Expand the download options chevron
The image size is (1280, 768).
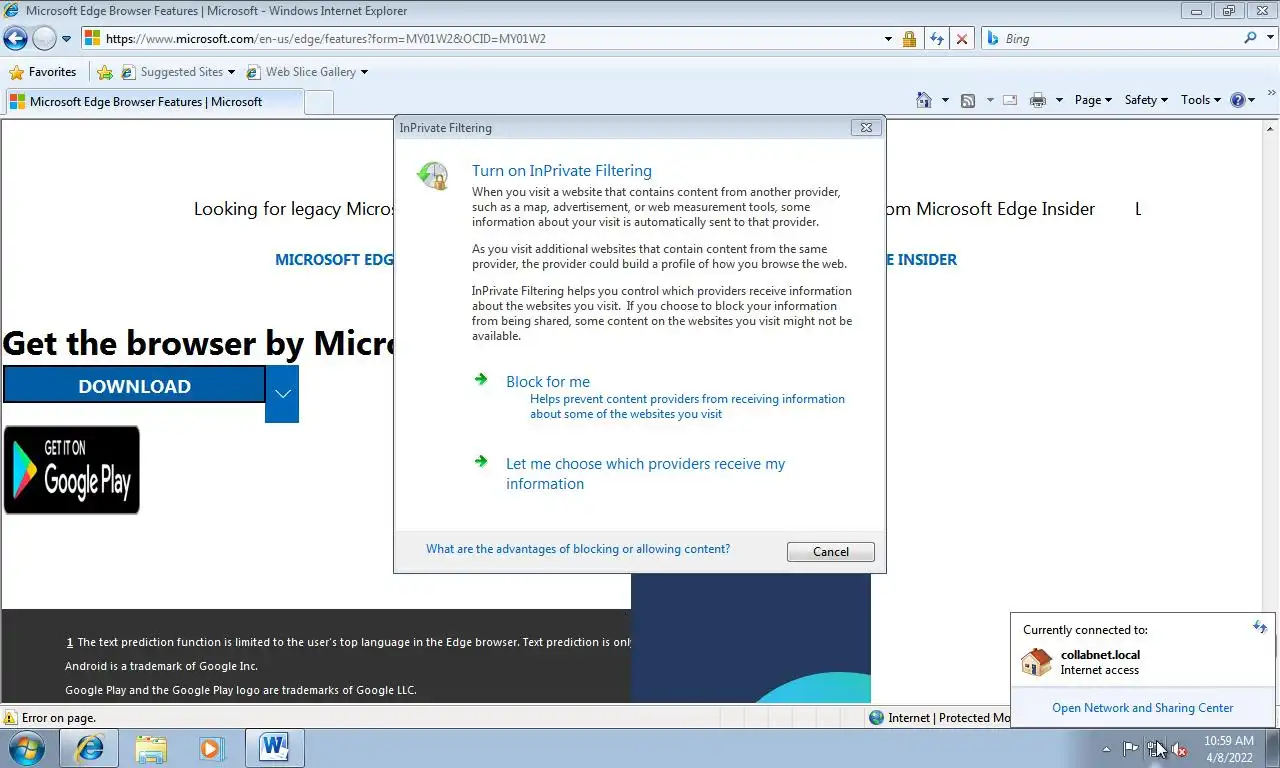[x=282, y=394]
